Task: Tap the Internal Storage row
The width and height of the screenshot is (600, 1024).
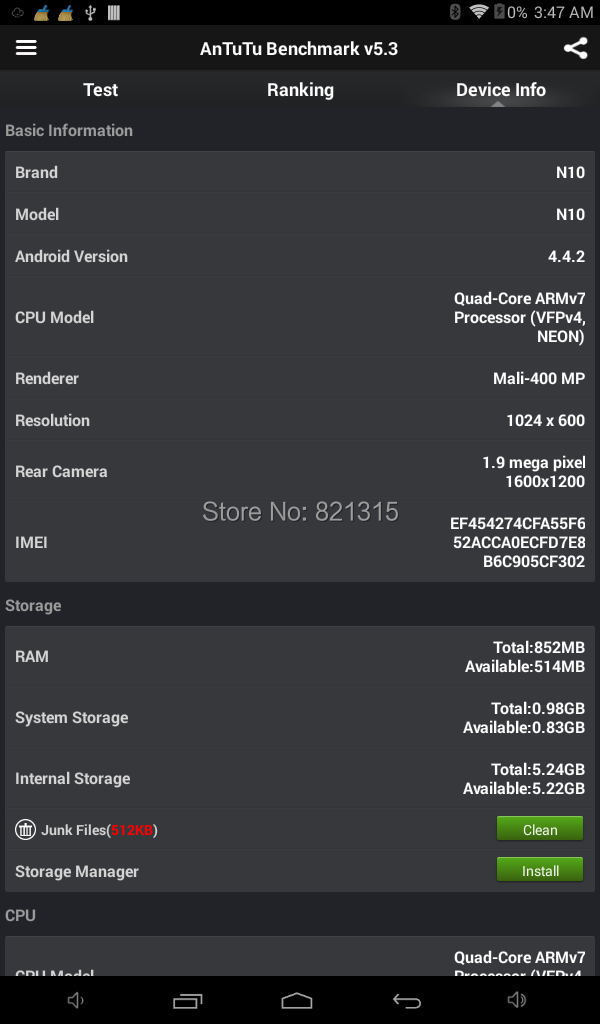Action: (300, 779)
